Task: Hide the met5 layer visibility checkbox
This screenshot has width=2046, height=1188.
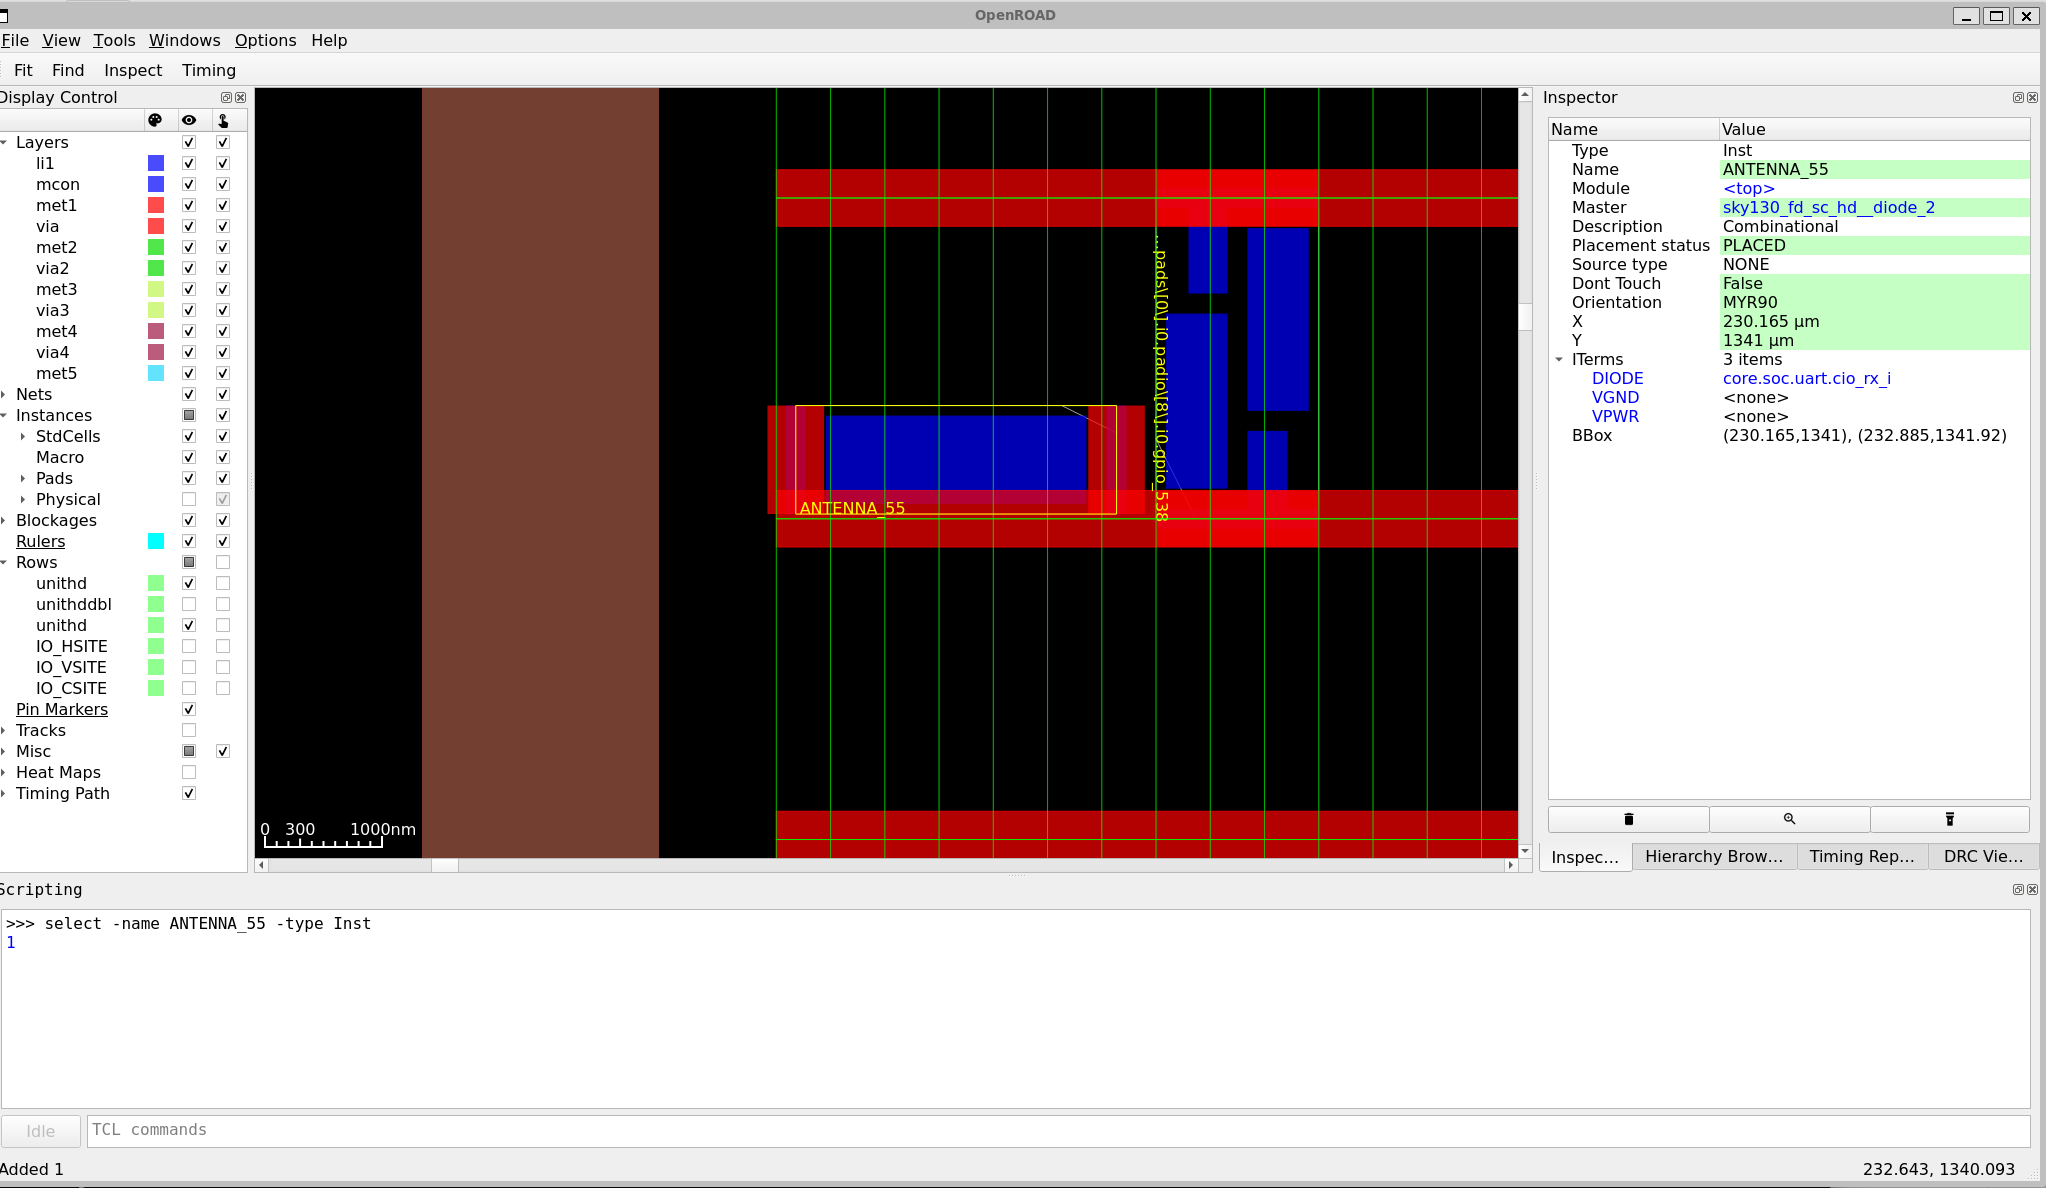Action: pyautogui.click(x=189, y=373)
